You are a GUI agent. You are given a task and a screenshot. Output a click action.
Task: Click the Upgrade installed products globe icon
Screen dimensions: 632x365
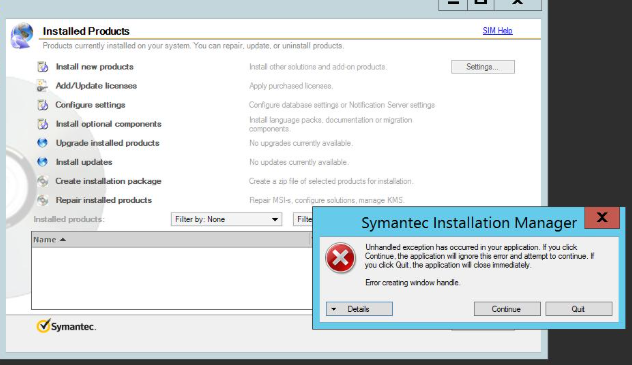tap(42, 143)
